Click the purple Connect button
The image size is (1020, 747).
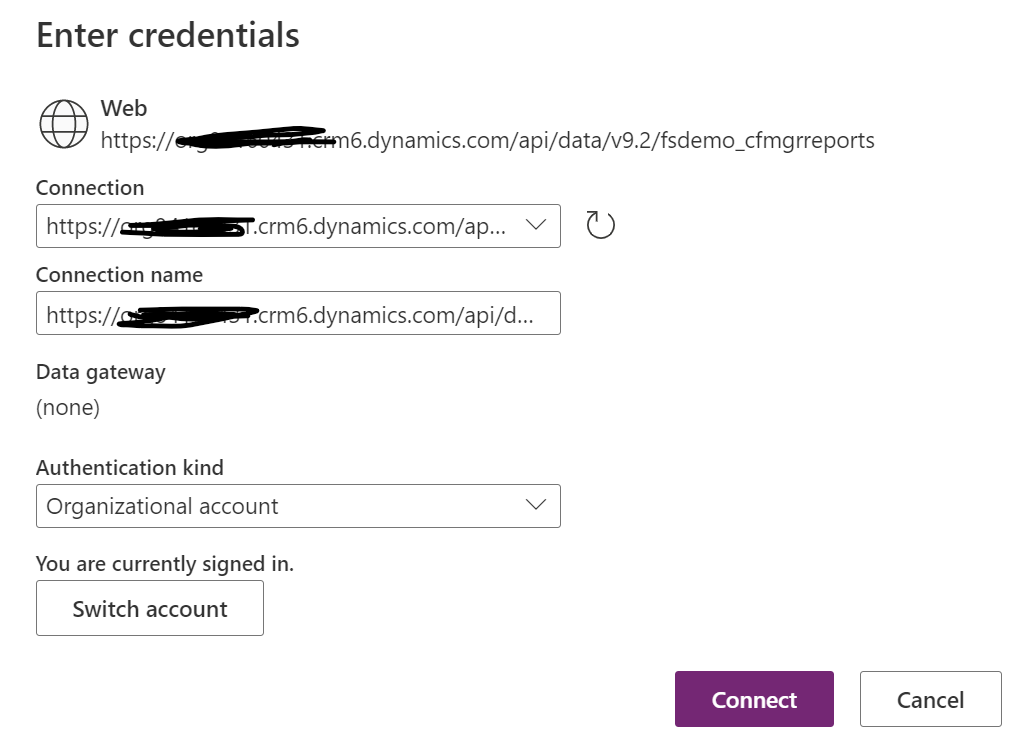pos(754,699)
